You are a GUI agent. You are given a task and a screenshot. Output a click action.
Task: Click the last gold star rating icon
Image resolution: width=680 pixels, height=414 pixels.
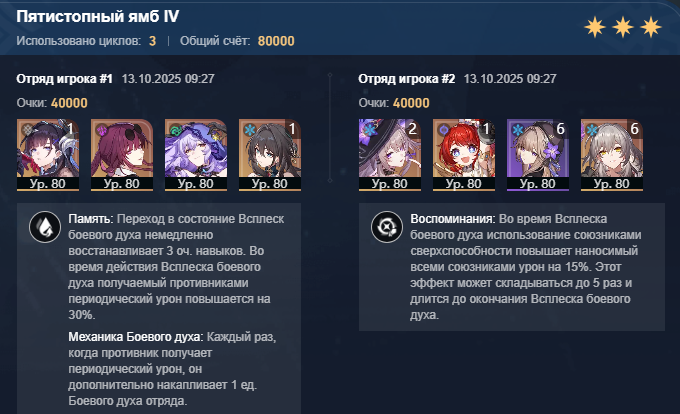[651, 27]
